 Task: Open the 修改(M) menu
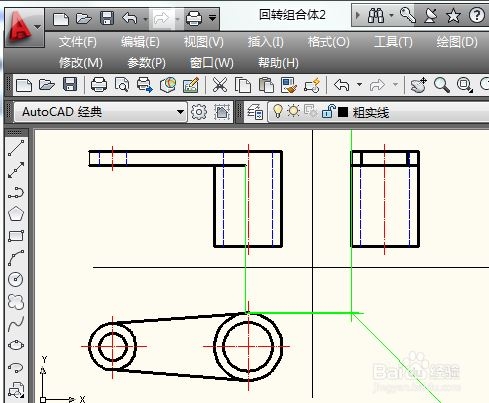click(81, 63)
